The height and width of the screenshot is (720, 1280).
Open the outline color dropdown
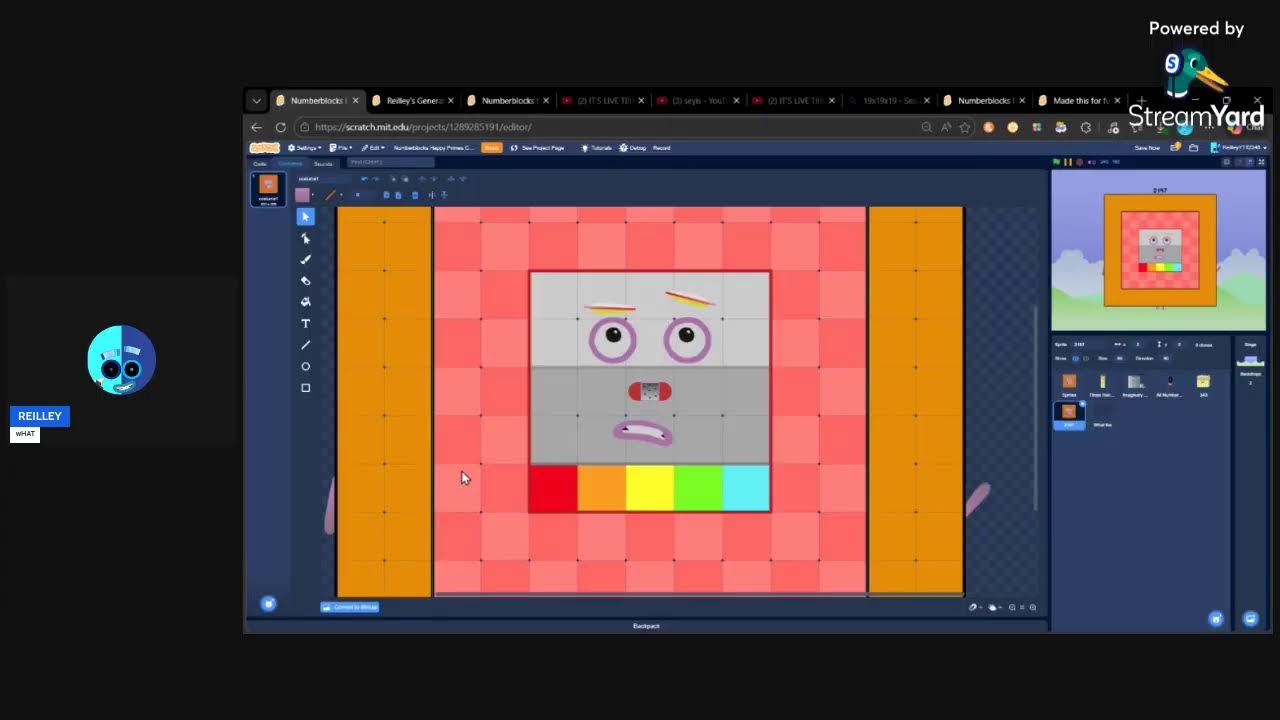click(x=341, y=195)
